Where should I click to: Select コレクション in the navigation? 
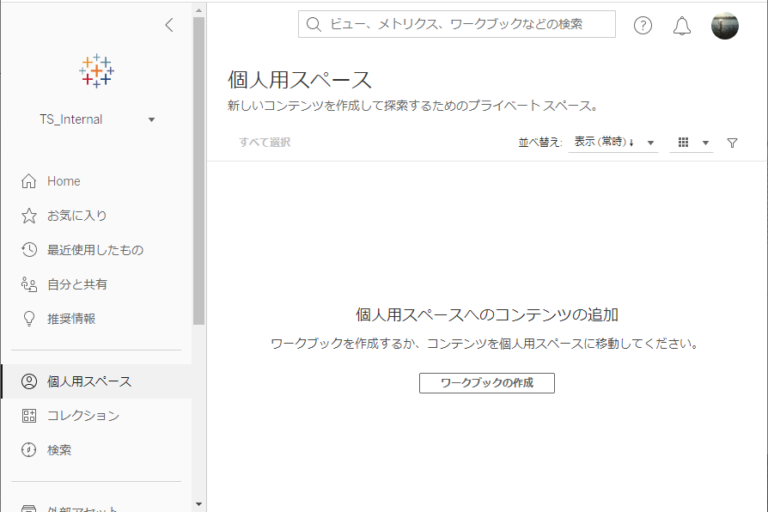tap(83, 415)
